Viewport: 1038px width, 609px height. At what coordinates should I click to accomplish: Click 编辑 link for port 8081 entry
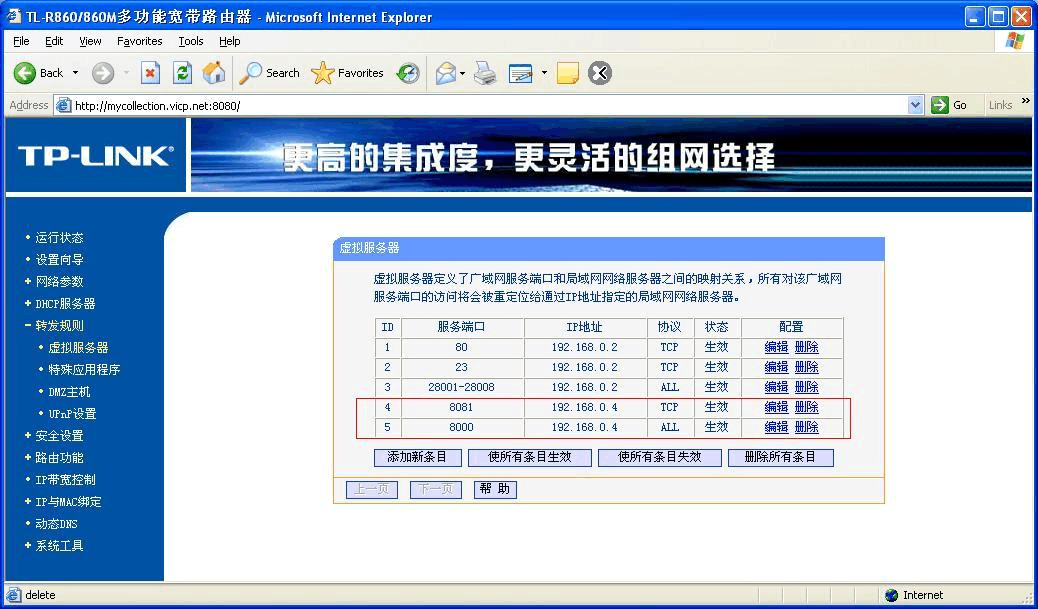tap(776, 407)
